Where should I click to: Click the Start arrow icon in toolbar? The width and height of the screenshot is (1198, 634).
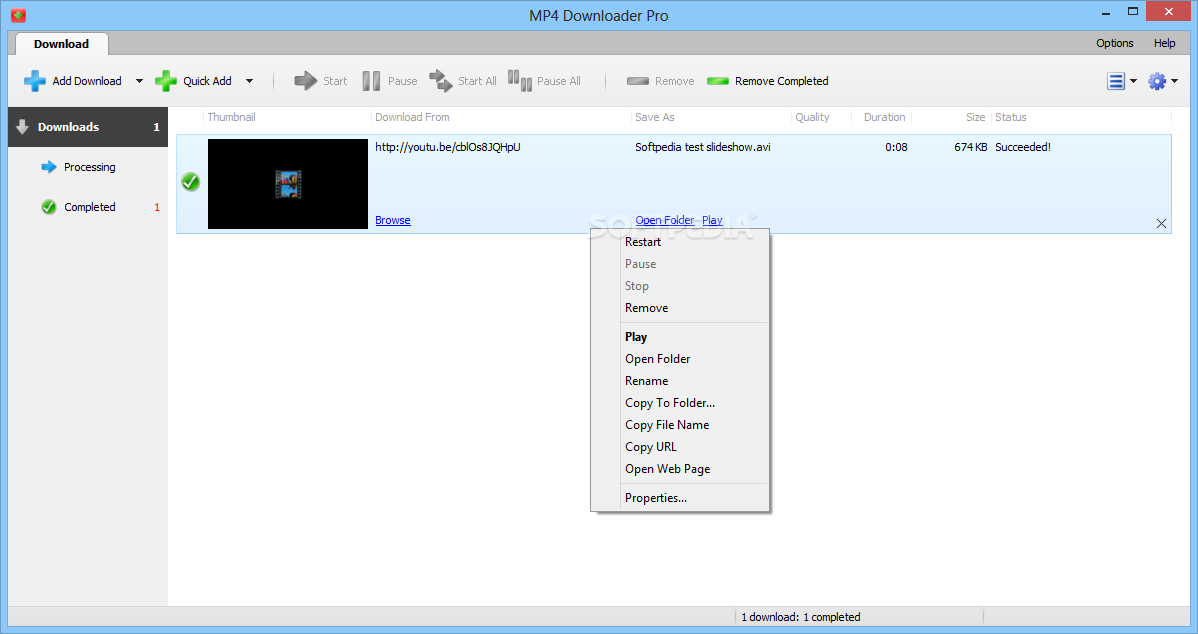(x=306, y=81)
